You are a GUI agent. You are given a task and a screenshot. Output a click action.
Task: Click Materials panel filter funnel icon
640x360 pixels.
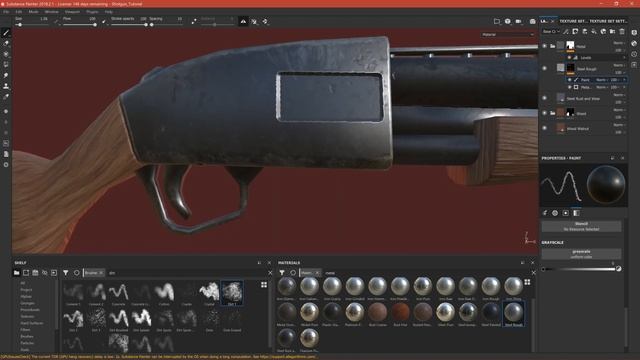pos(282,273)
